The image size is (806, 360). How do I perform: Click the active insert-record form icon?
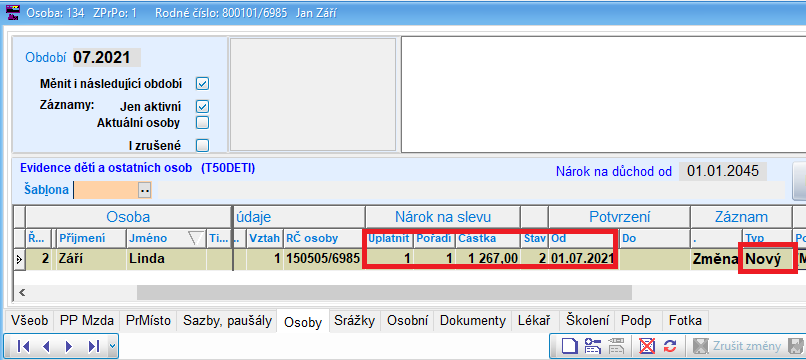pyautogui.click(x=592, y=346)
